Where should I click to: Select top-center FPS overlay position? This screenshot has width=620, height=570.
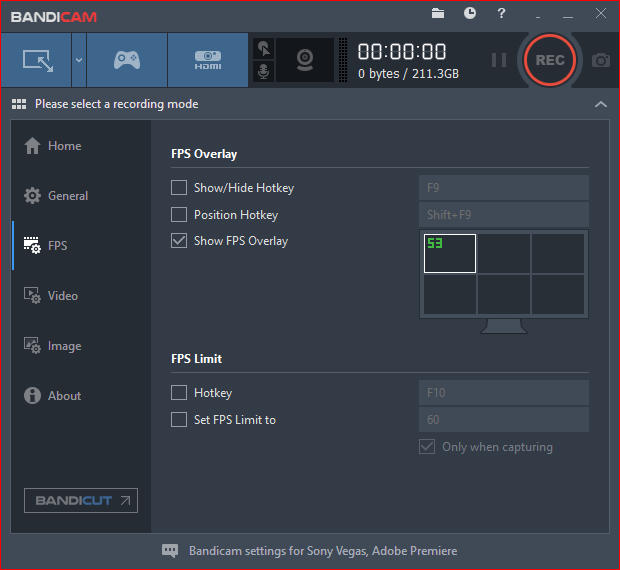click(x=504, y=253)
